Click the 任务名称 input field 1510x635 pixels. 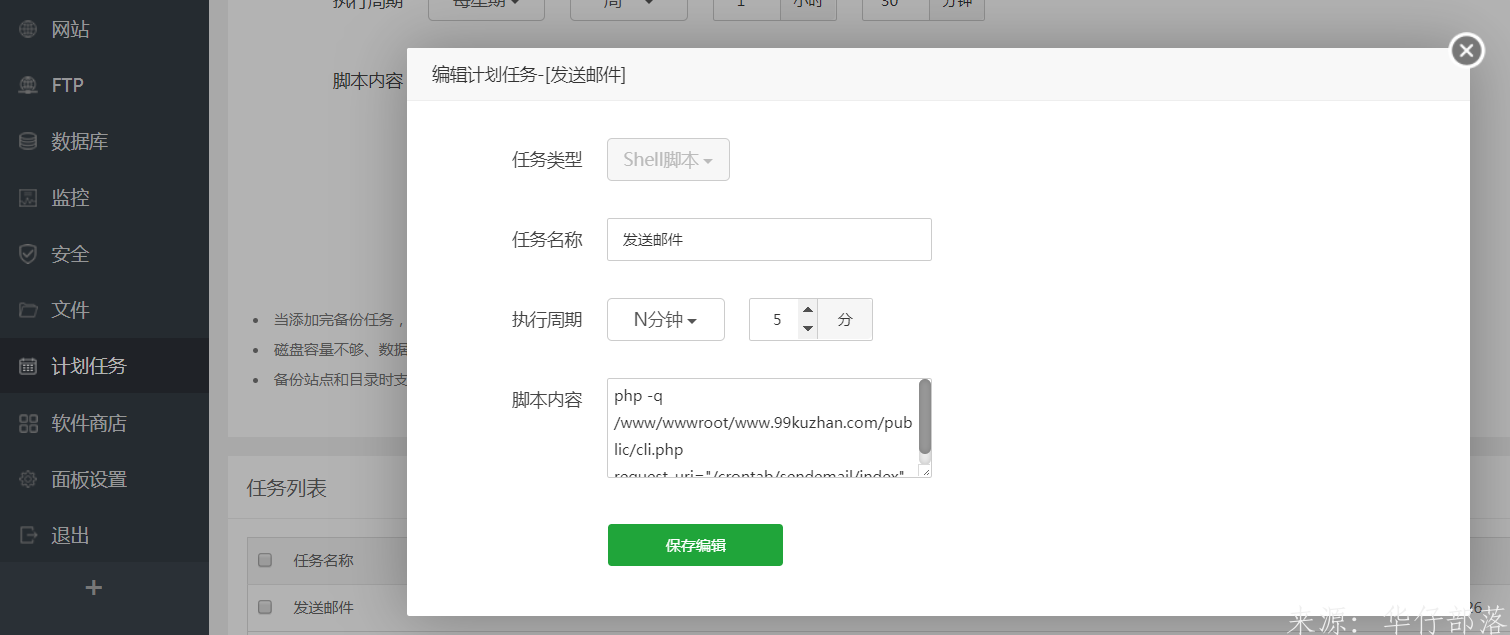tap(768, 240)
